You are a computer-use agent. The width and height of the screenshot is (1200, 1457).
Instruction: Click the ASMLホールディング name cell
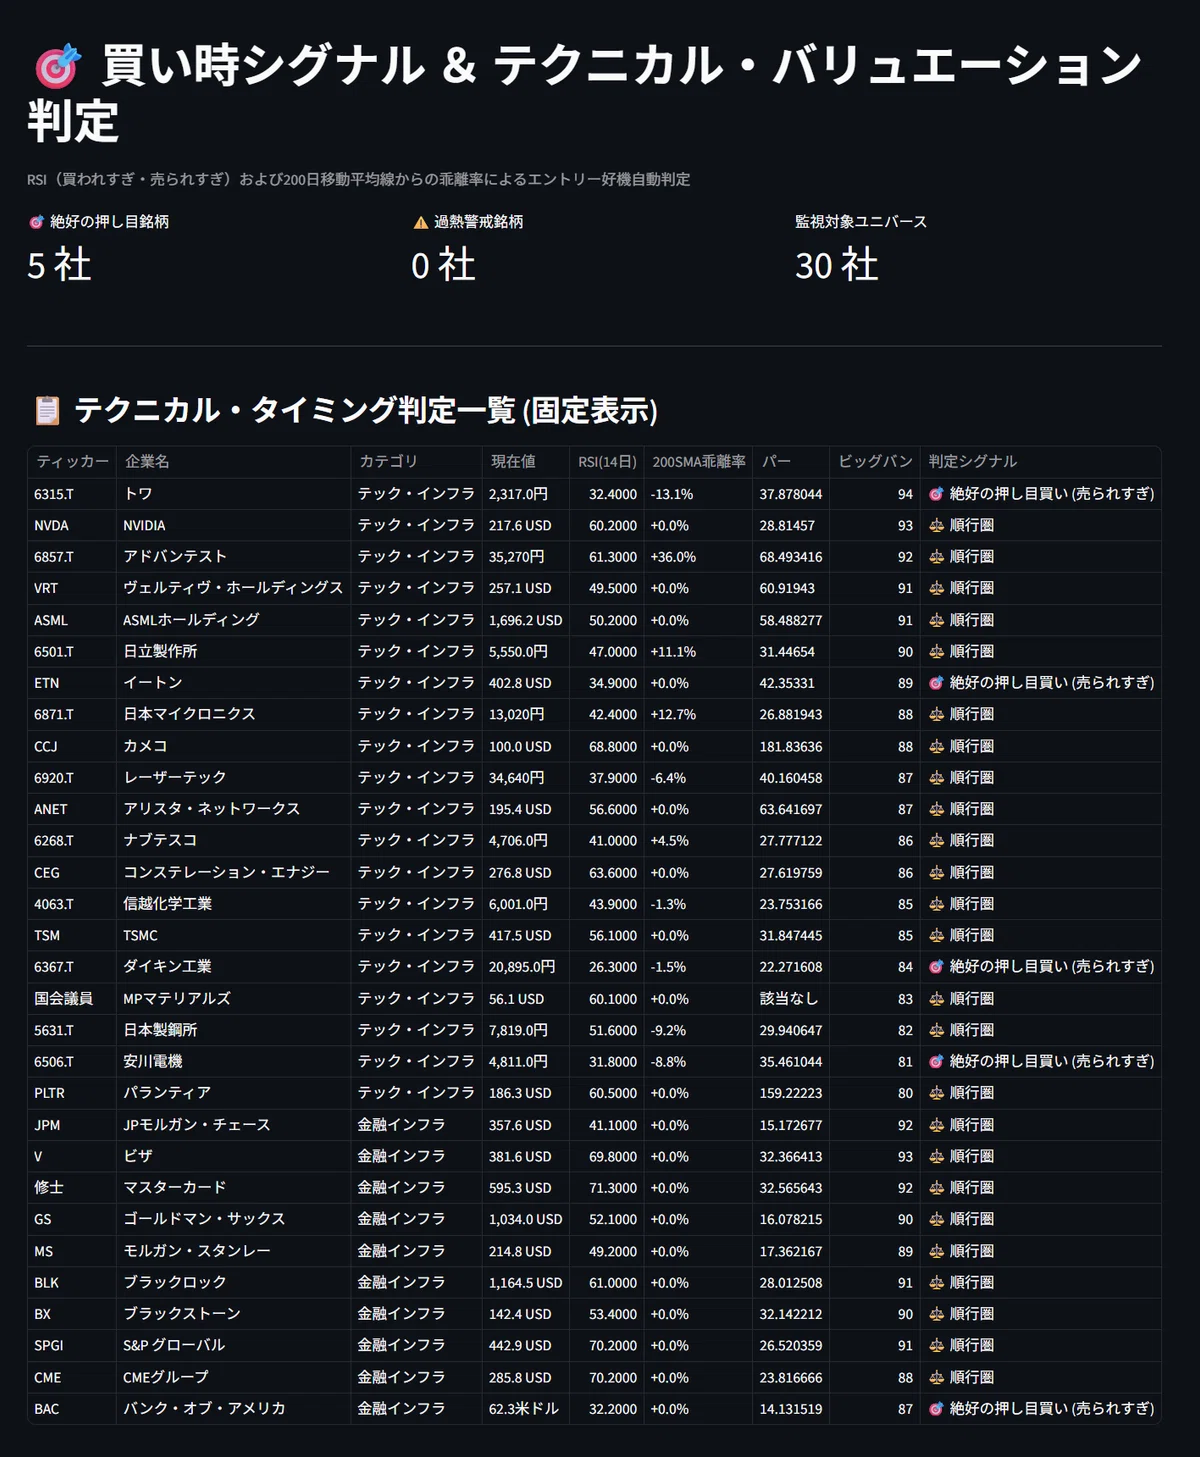pos(234,620)
